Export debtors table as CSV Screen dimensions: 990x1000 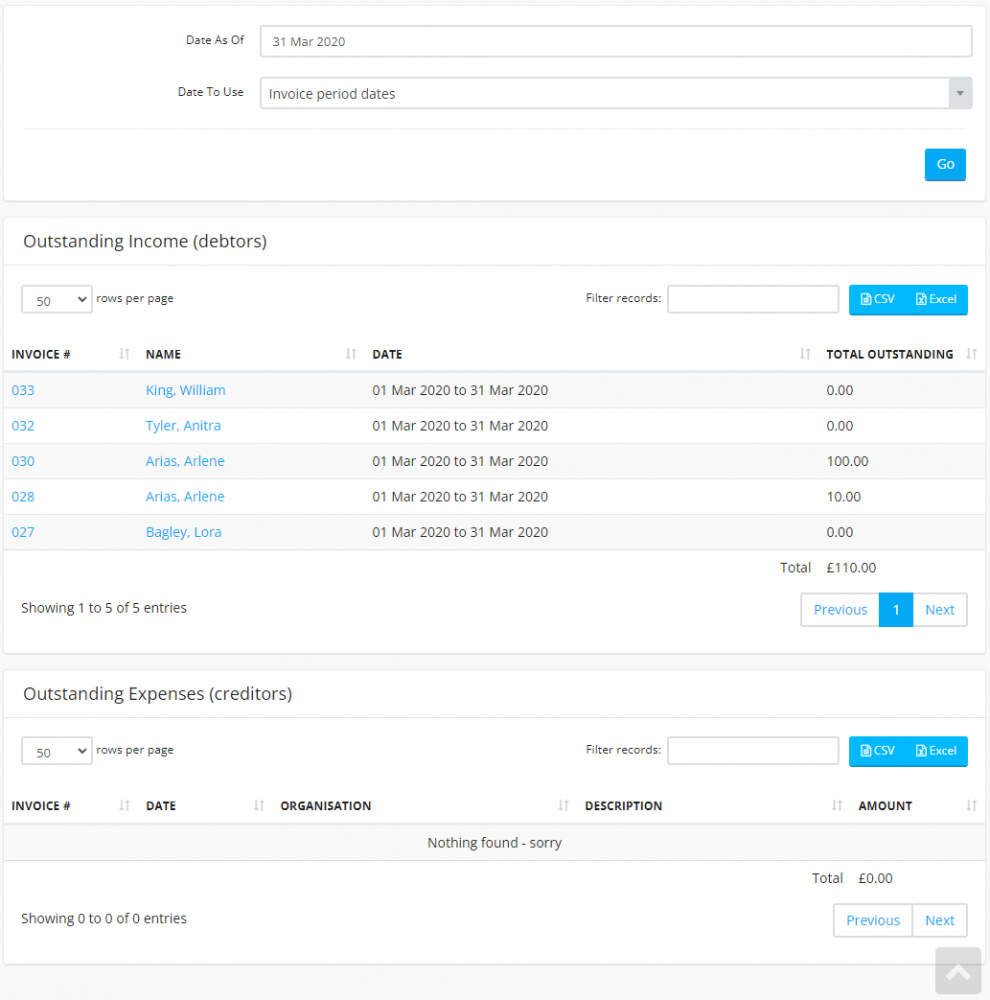pyautogui.click(x=878, y=299)
